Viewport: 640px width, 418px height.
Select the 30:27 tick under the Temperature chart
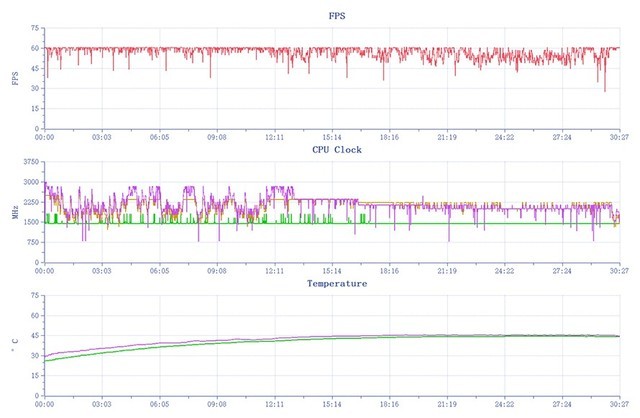coord(619,405)
